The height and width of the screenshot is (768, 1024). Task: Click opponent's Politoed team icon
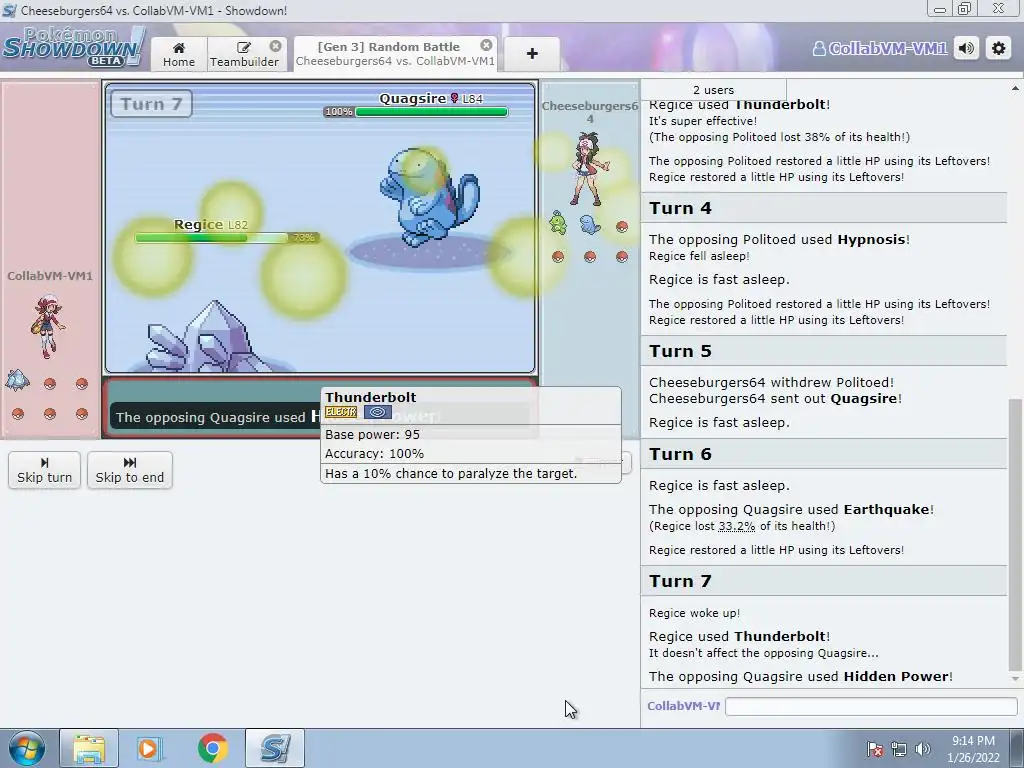coord(558,223)
